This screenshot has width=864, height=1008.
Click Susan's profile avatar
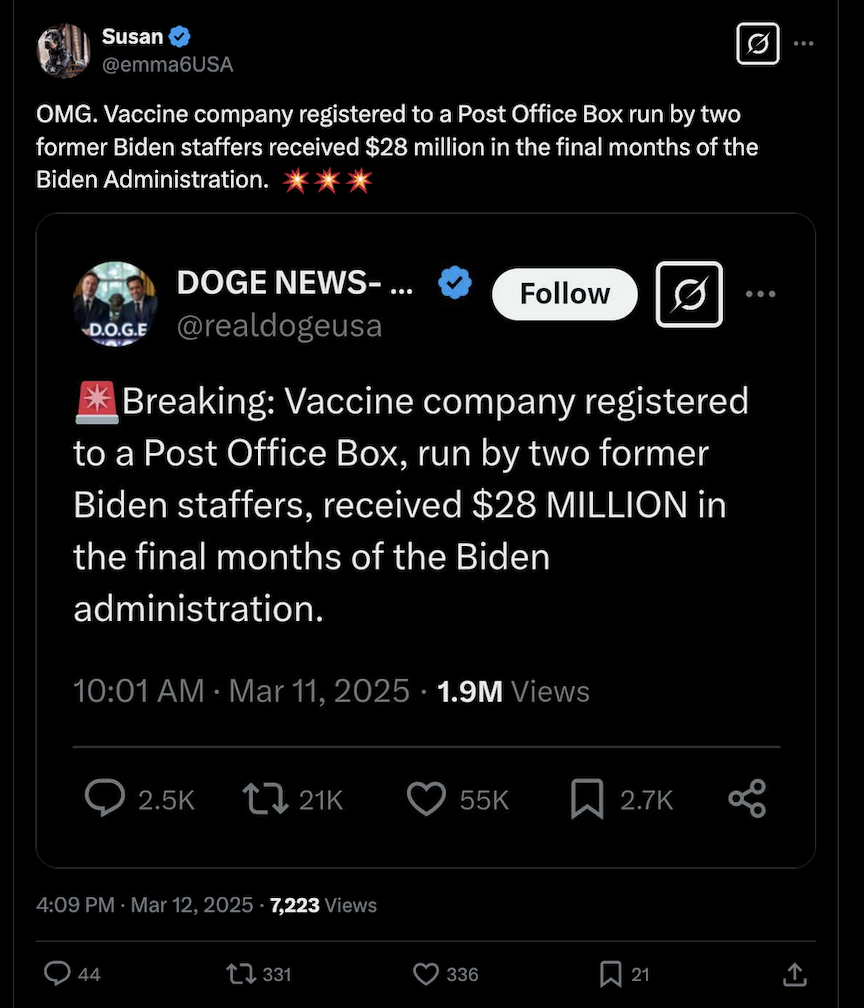[x=65, y=50]
